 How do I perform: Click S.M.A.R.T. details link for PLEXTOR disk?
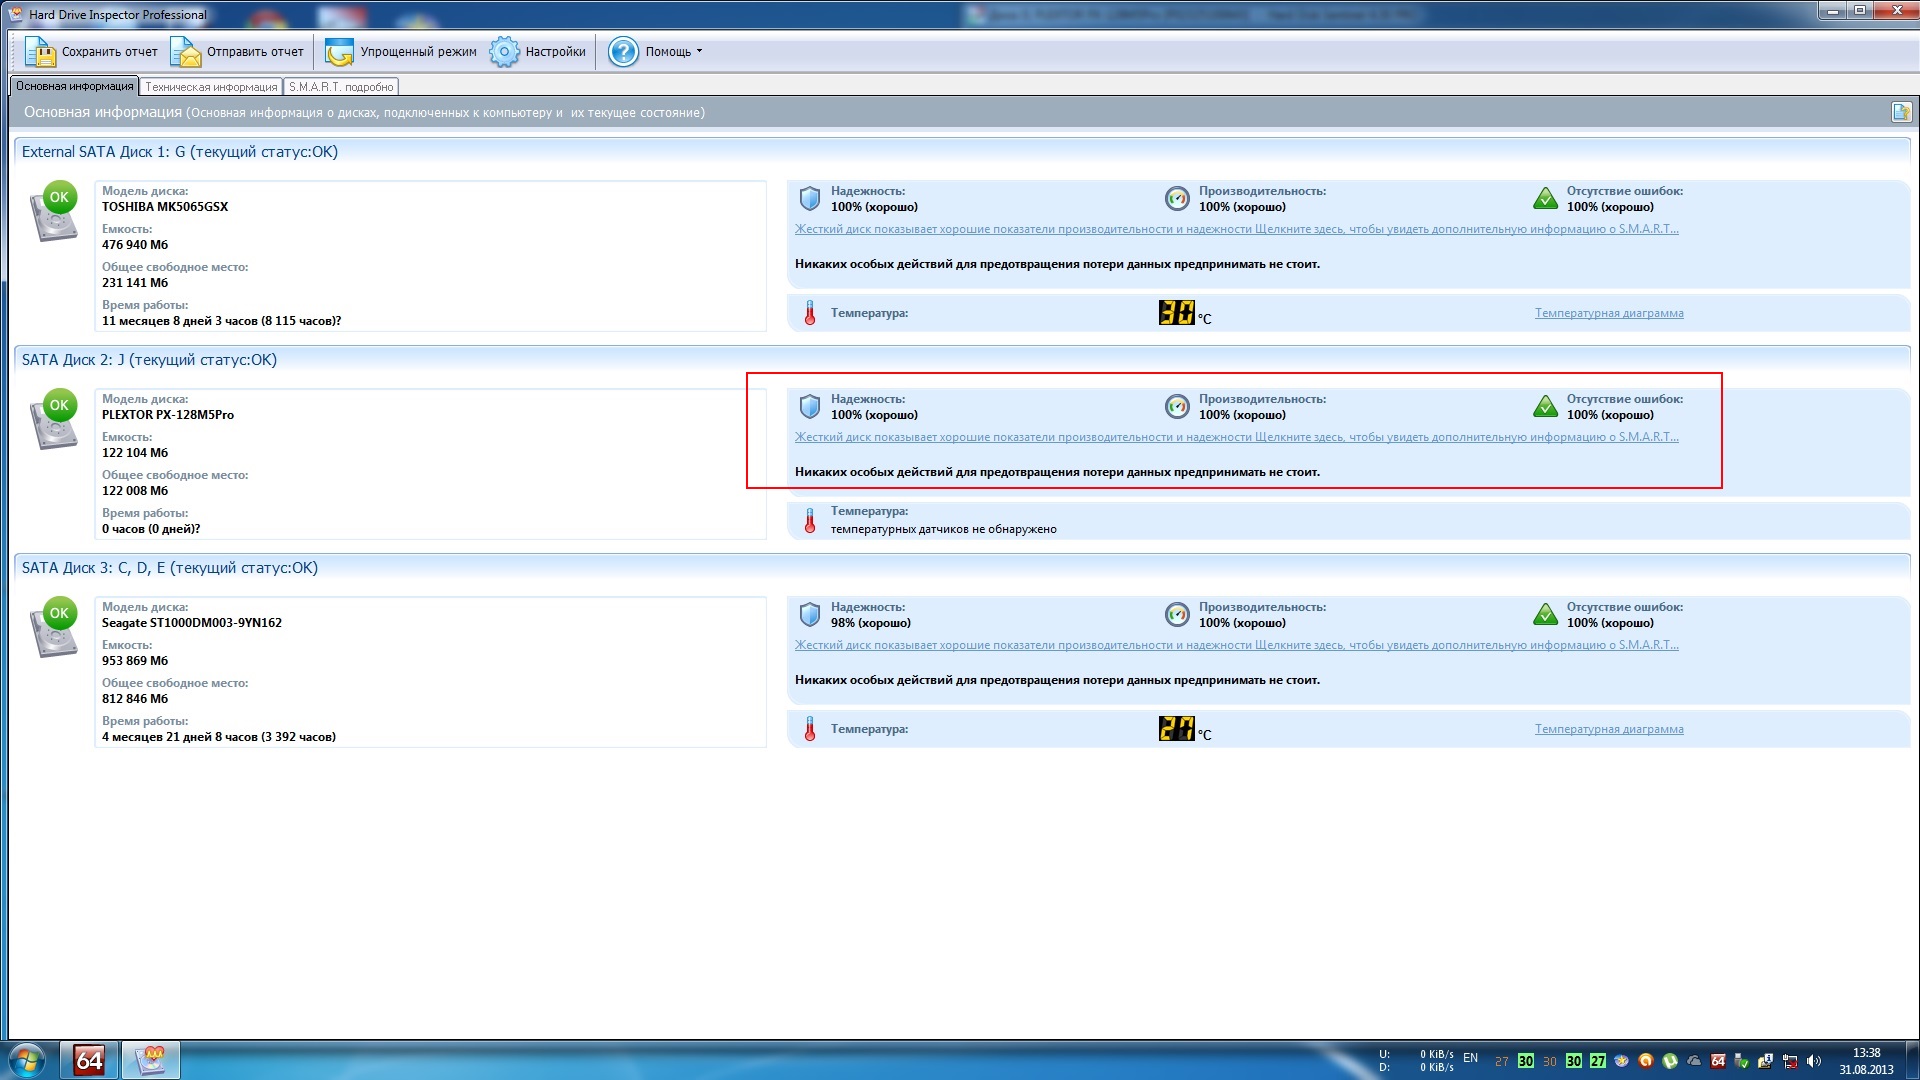[x=1236, y=437]
